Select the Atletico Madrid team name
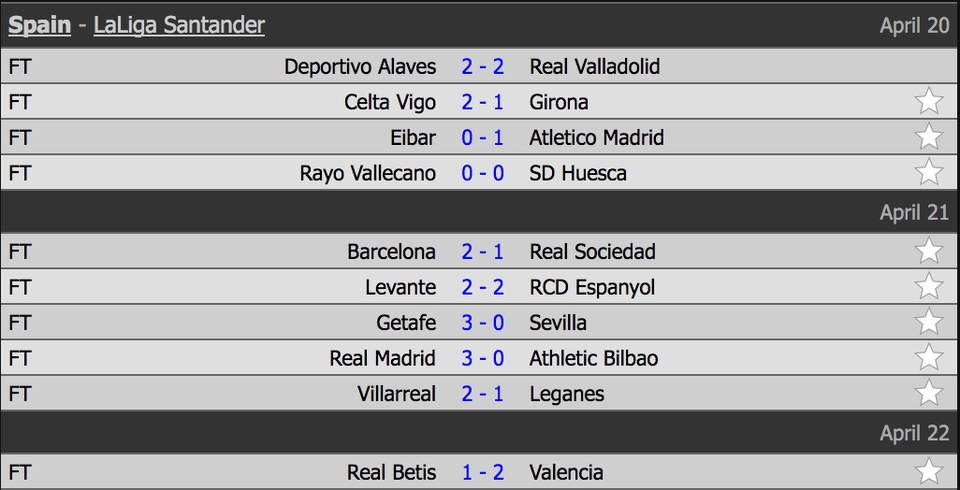The height and width of the screenshot is (490, 960). point(596,137)
